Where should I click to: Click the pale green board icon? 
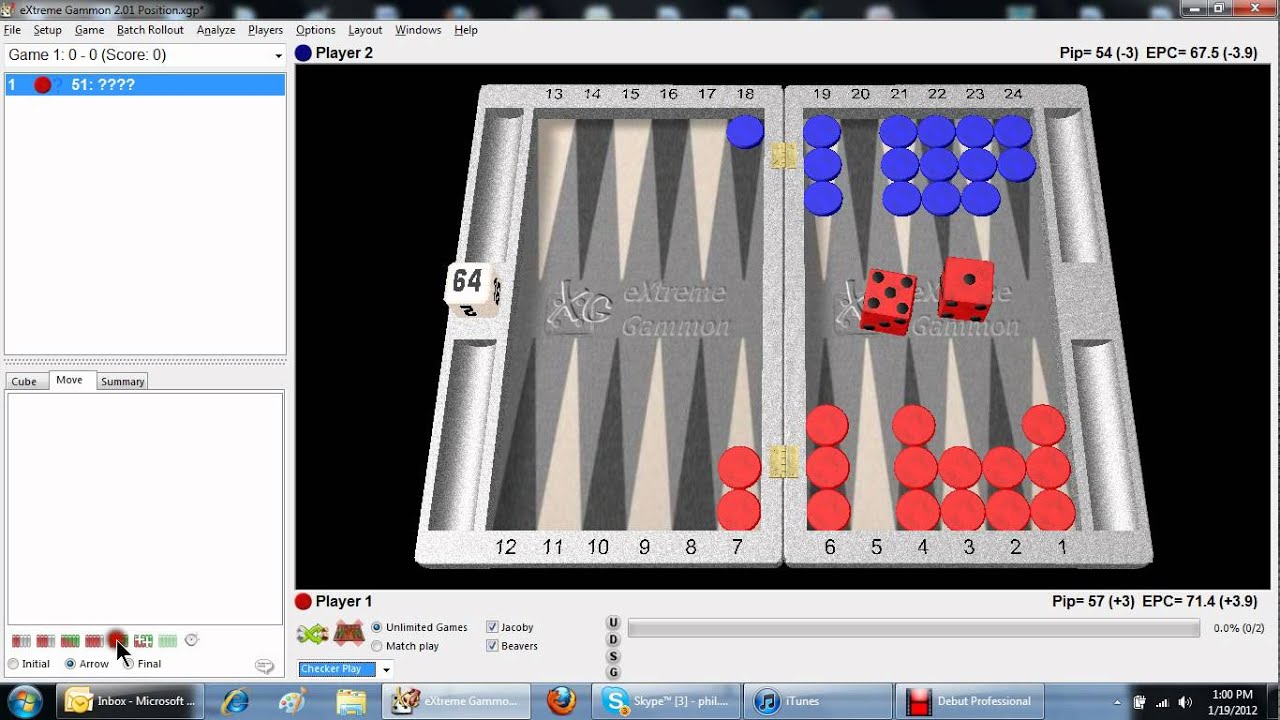[167, 641]
